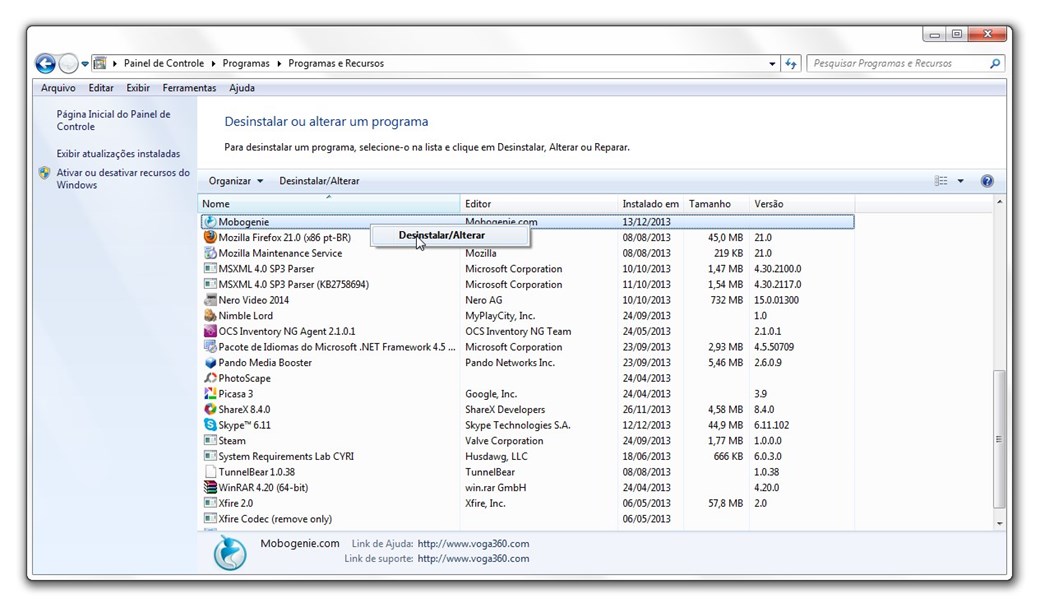Choose Desinstalar/Alterar from the context menu
Image resolution: width=1040 pixels, height=603 pixels.
pyautogui.click(x=441, y=235)
